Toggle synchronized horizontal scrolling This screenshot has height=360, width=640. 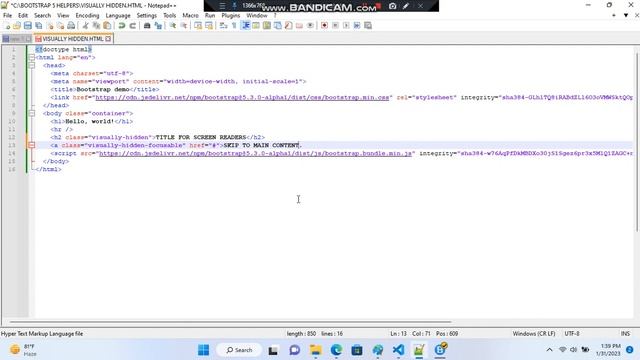(x=209, y=25)
